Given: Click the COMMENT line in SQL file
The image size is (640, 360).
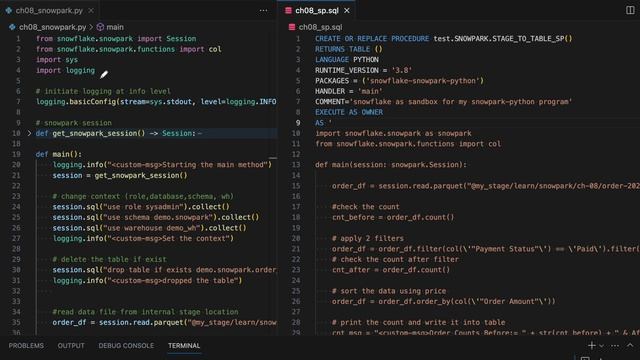Looking at the screenshot, I should click(444, 102).
